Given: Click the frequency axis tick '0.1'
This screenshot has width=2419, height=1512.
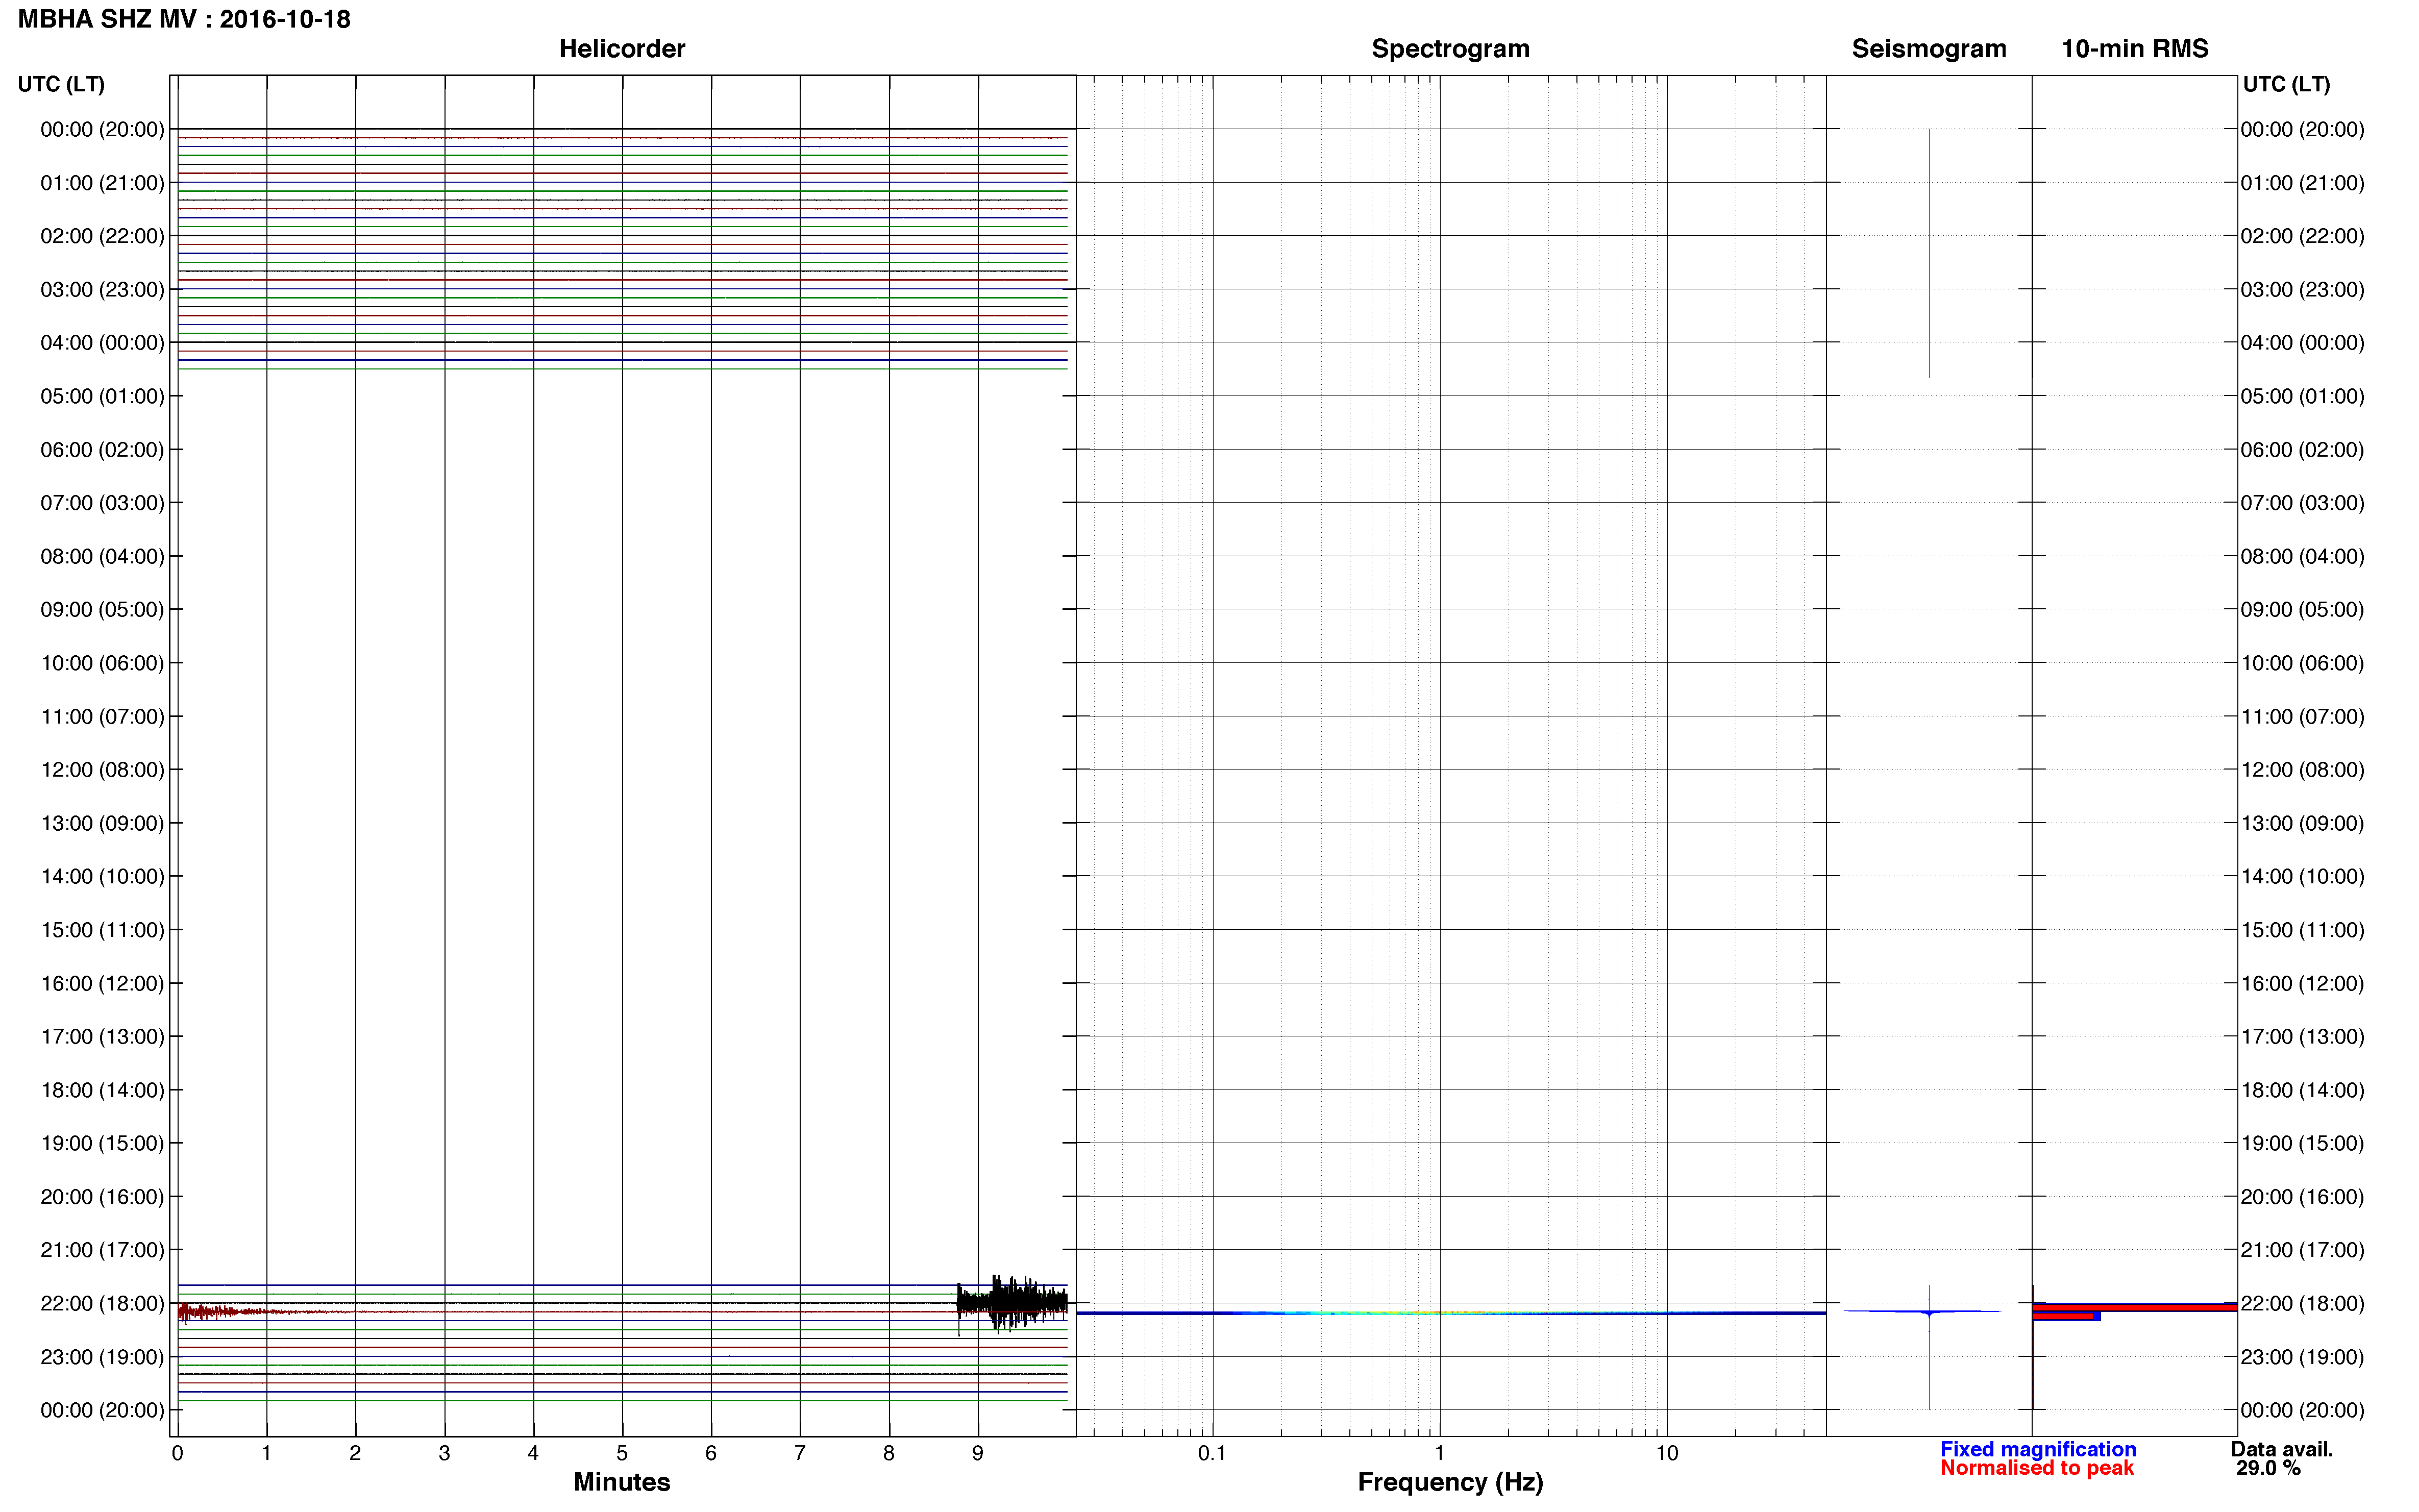Looking at the screenshot, I should (x=1212, y=1454).
